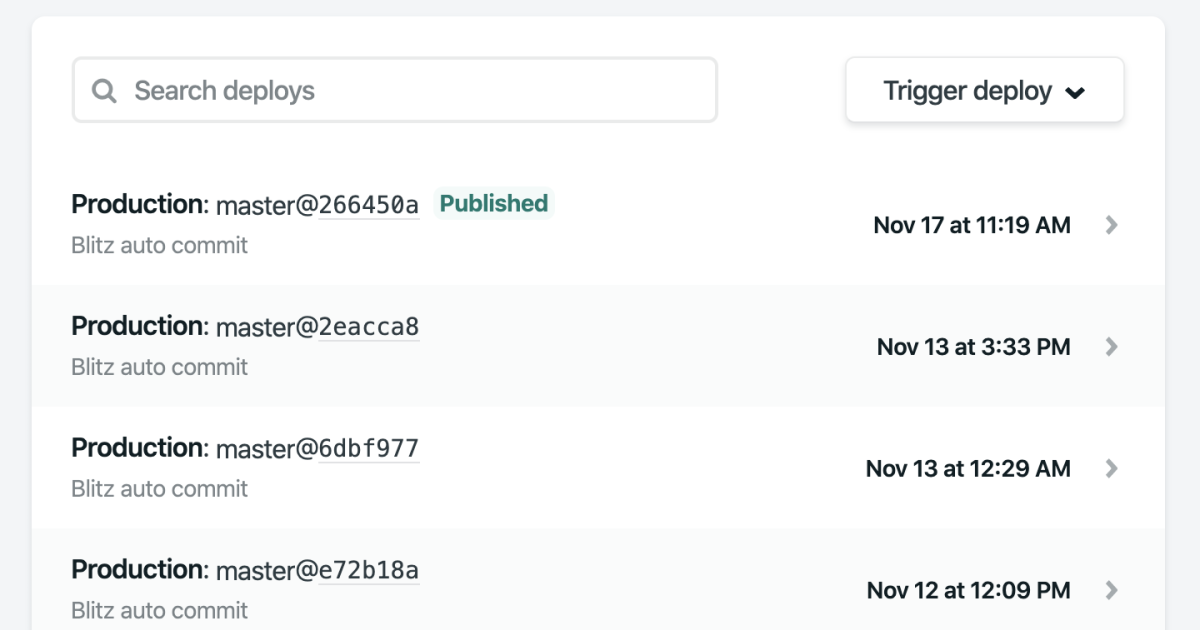
Task: Open commit link 6dbf977
Action: [x=369, y=449]
